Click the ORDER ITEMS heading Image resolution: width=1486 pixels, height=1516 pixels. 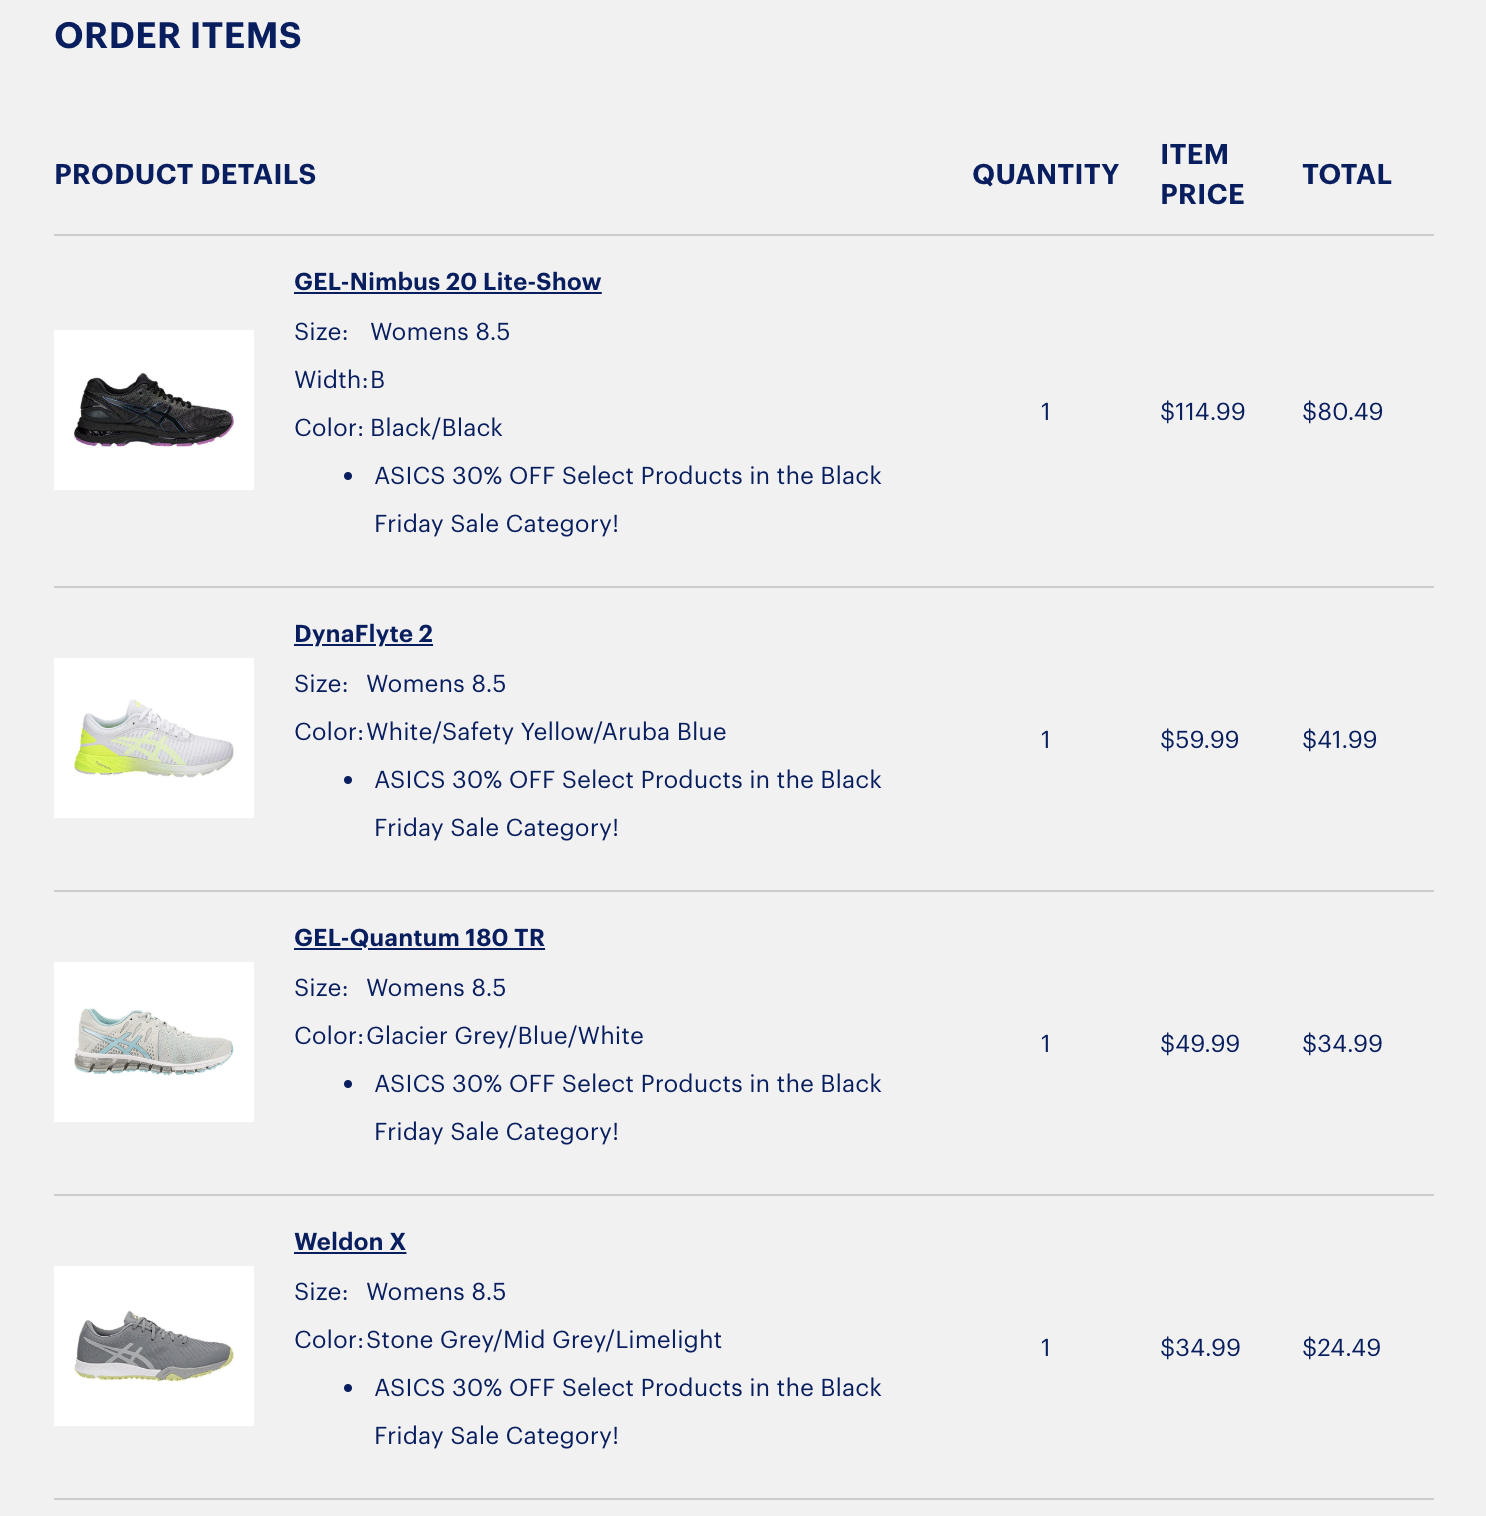pyautogui.click(x=178, y=36)
